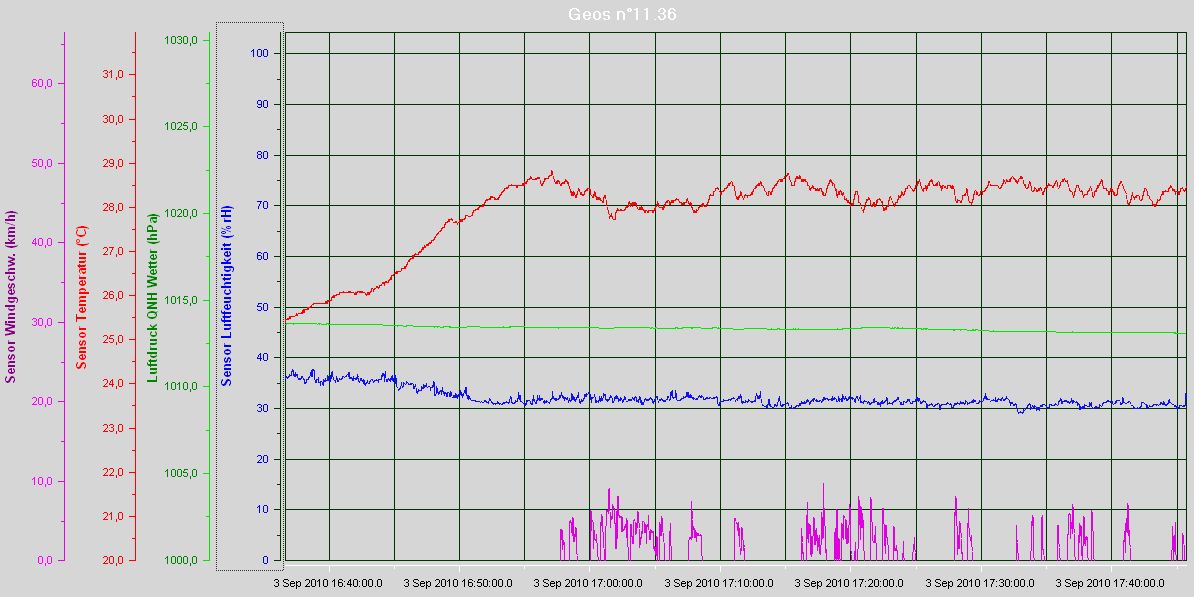1194x597 pixels.
Task: Select the 17:00:00.0 time axis label
Action: [x=589, y=582]
